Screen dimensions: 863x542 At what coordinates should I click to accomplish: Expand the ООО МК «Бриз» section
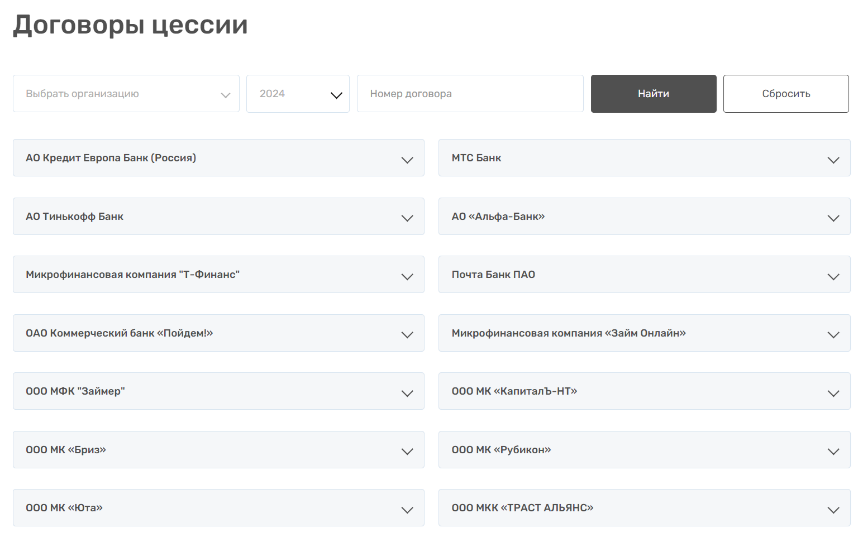[x=218, y=450]
